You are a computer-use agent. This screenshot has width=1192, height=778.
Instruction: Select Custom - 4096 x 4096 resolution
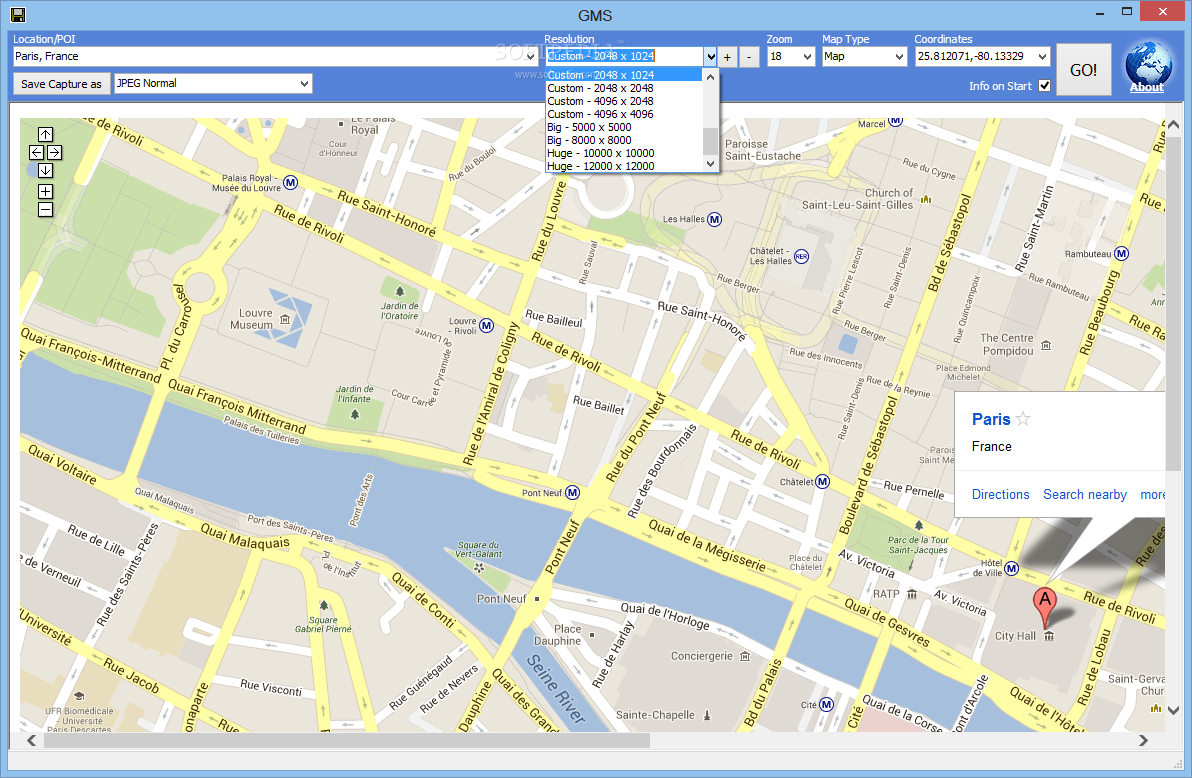624,114
